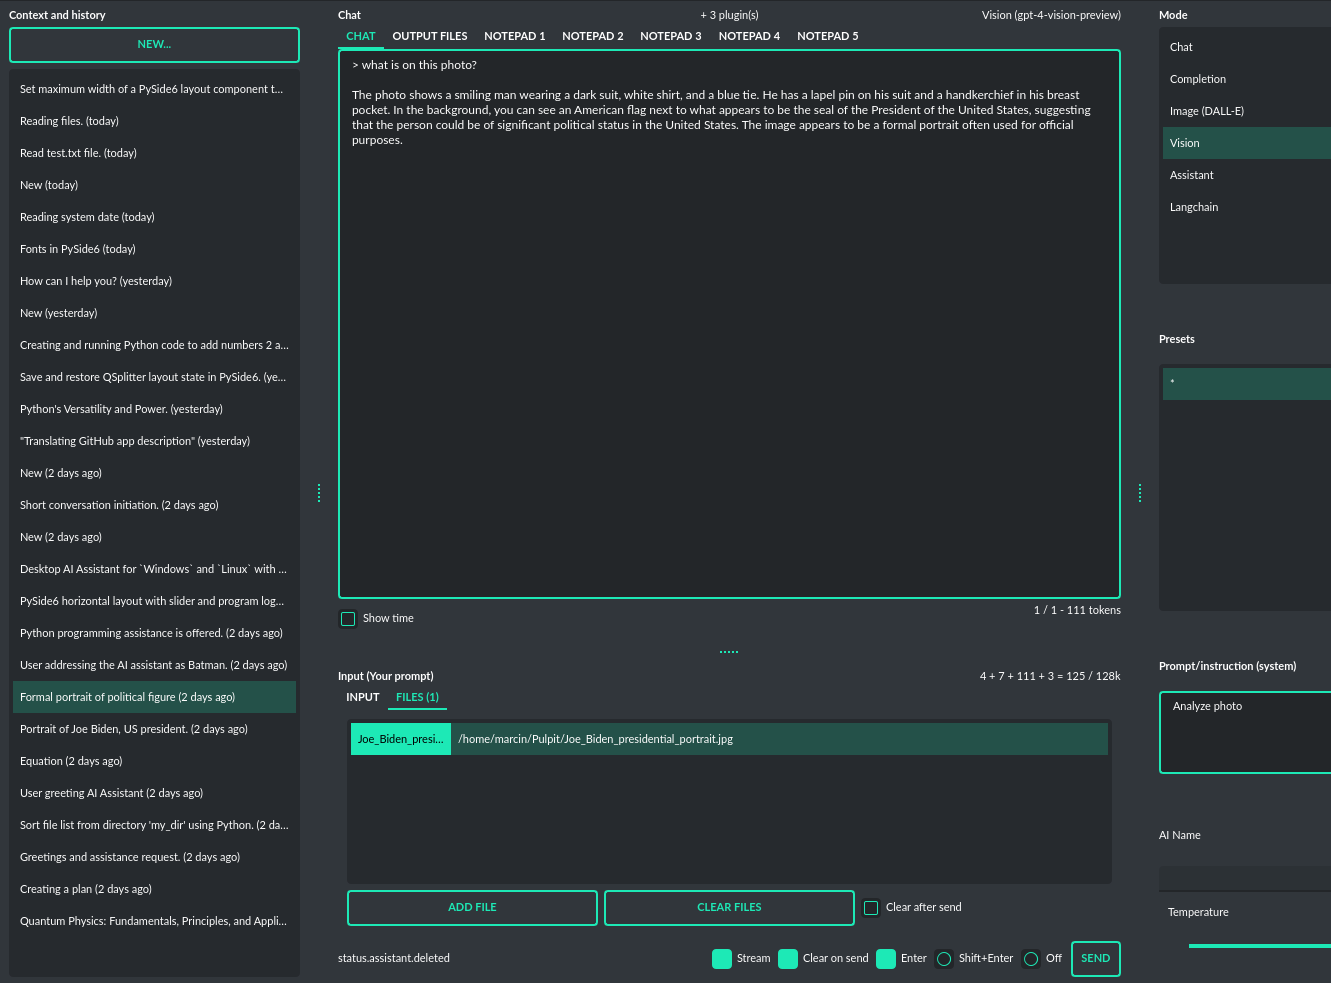Image resolution: width=1331 pixels, height=983 pixels.
Task: Switch to the INPUT tab
Action: coord(362,697)
